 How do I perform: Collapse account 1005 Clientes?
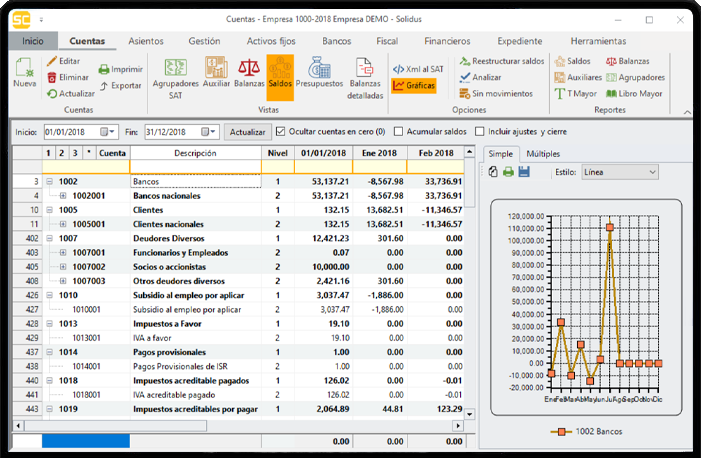(50, 210)
